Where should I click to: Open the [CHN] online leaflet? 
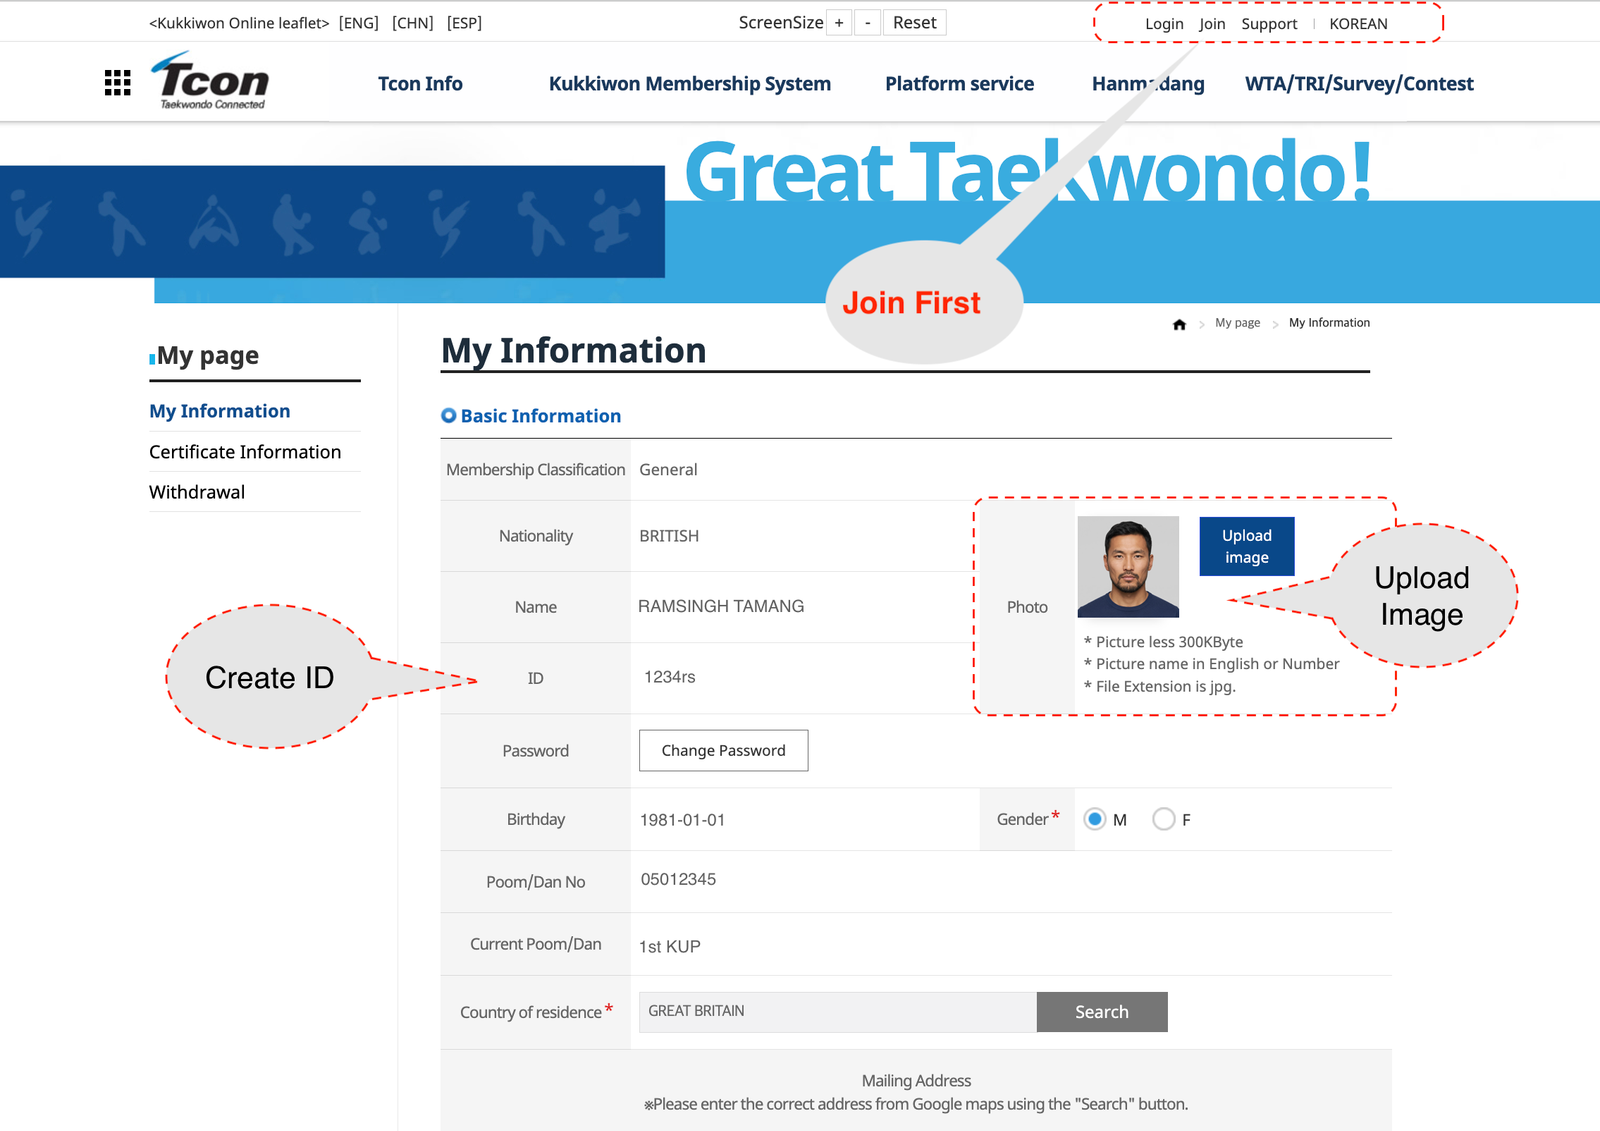(x=413, y=23)
